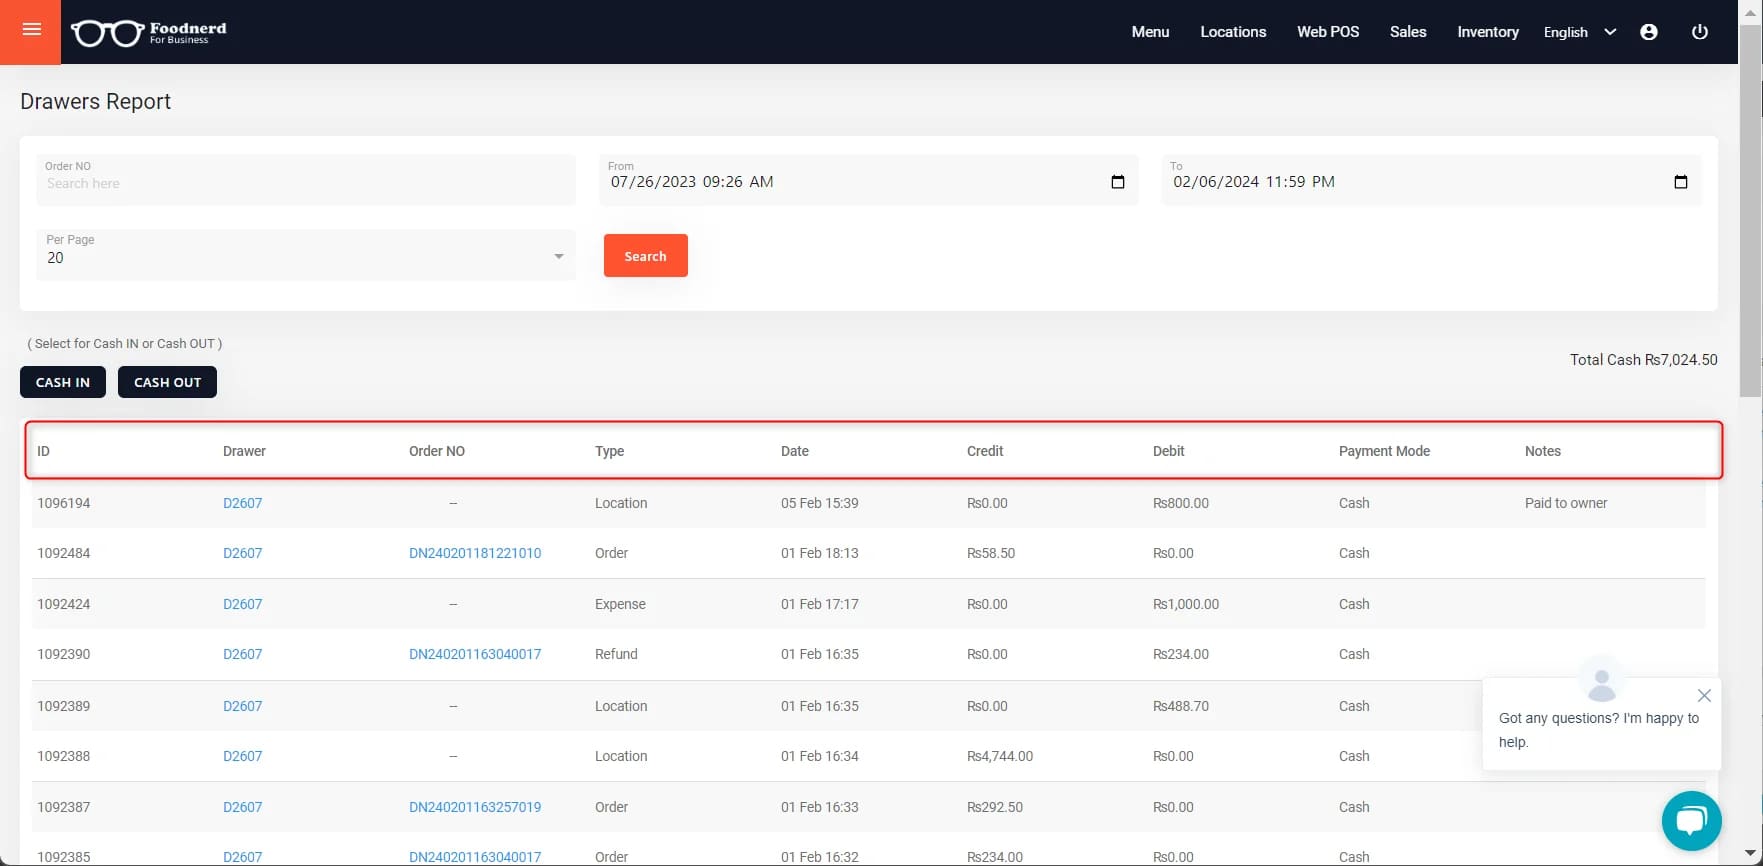Click the date cell 01 Feb 18:13
The image size is (1763, 866).
tap(820, 553)
